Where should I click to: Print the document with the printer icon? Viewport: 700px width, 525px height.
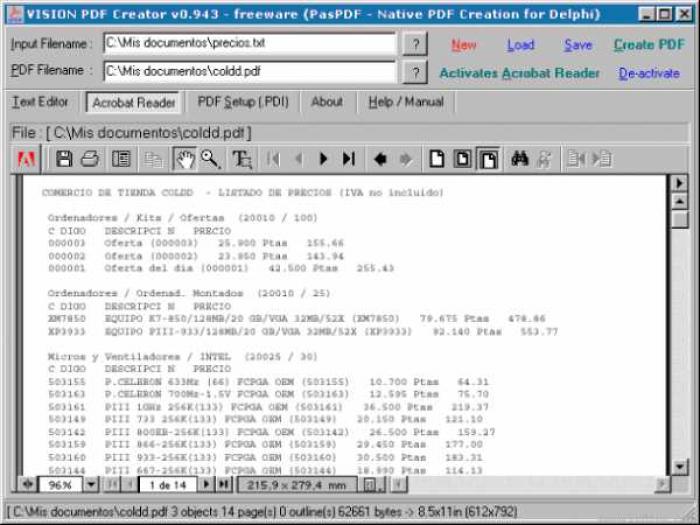[x=90, y=159]
